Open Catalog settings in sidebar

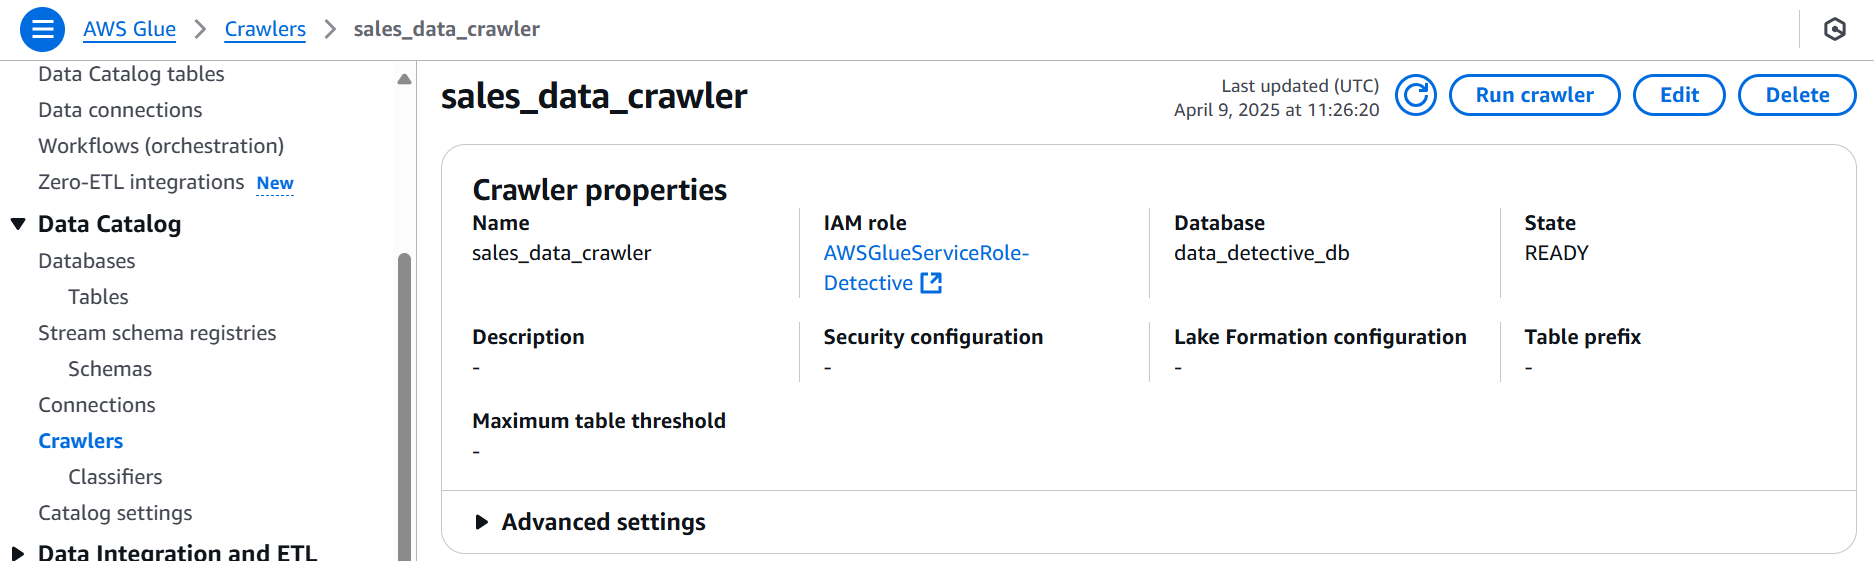[115, 513]
